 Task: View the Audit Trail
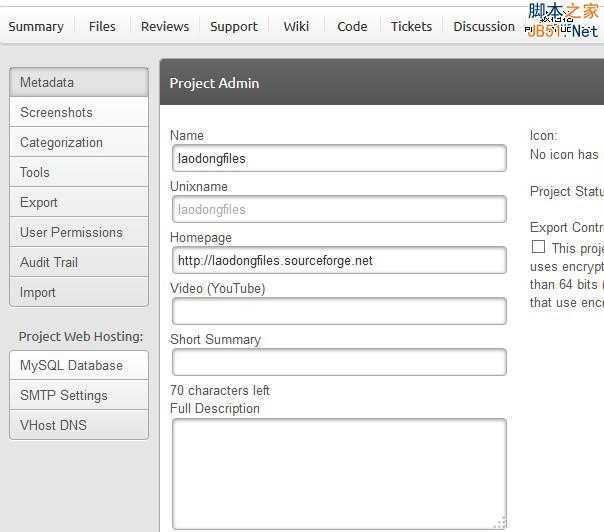(x=79, y=262)
